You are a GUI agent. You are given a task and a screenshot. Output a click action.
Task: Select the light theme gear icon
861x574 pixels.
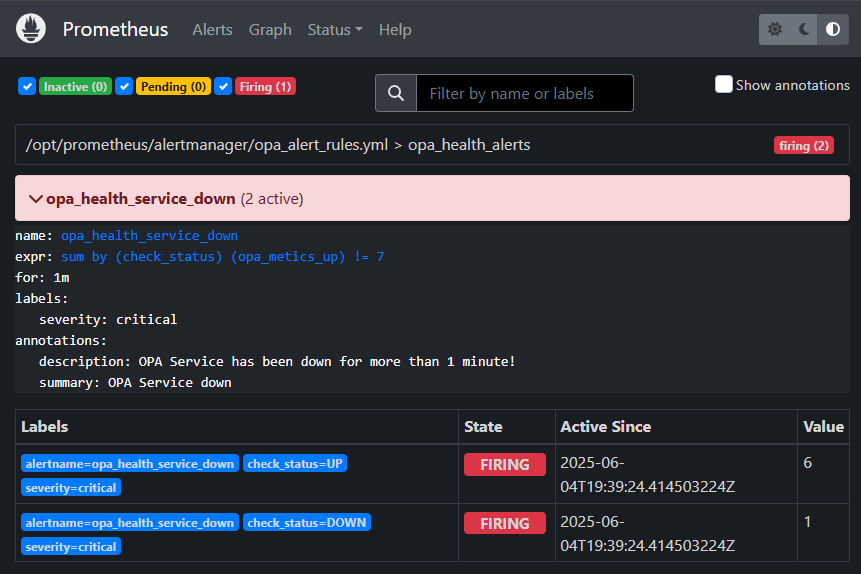(x=775, y=29)
